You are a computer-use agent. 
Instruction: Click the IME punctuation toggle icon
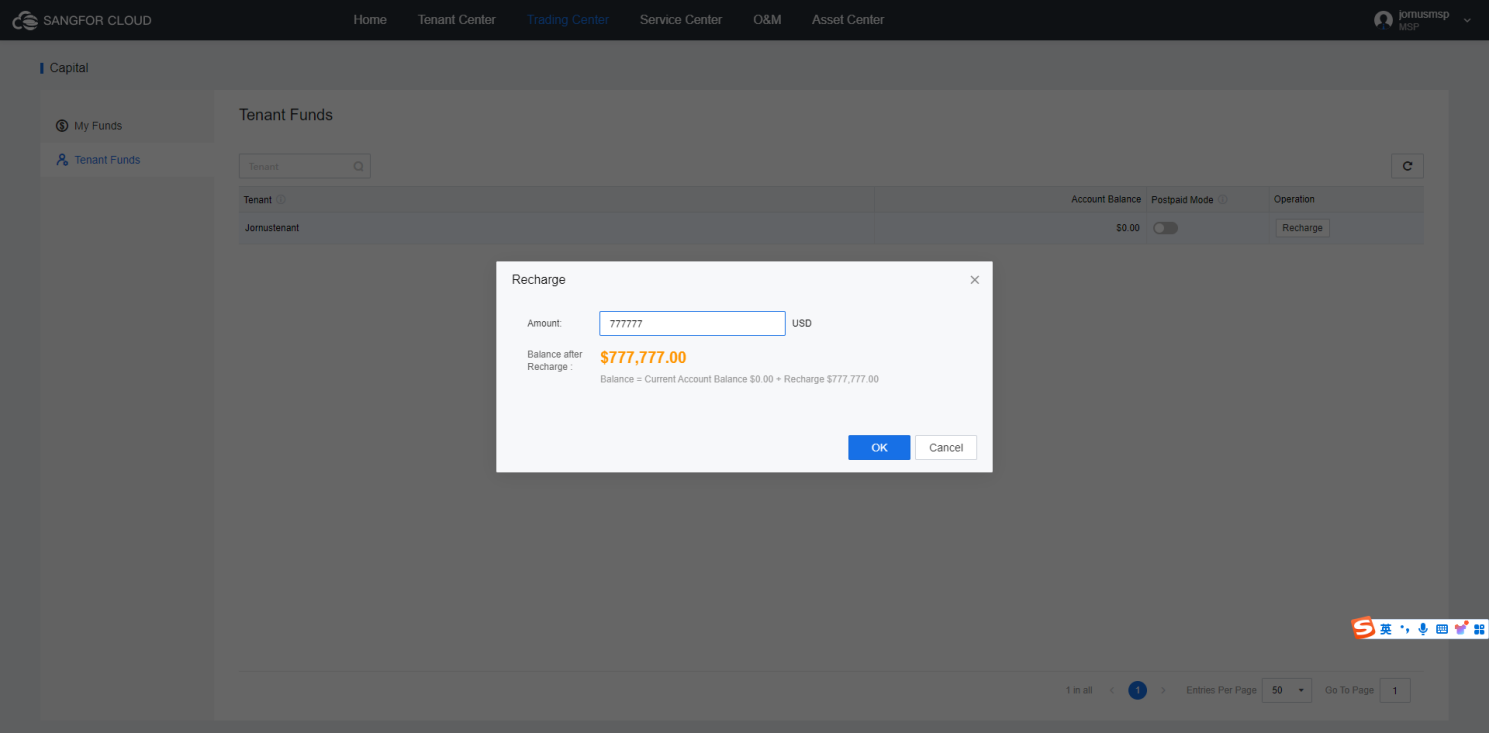pos(1404,629)
